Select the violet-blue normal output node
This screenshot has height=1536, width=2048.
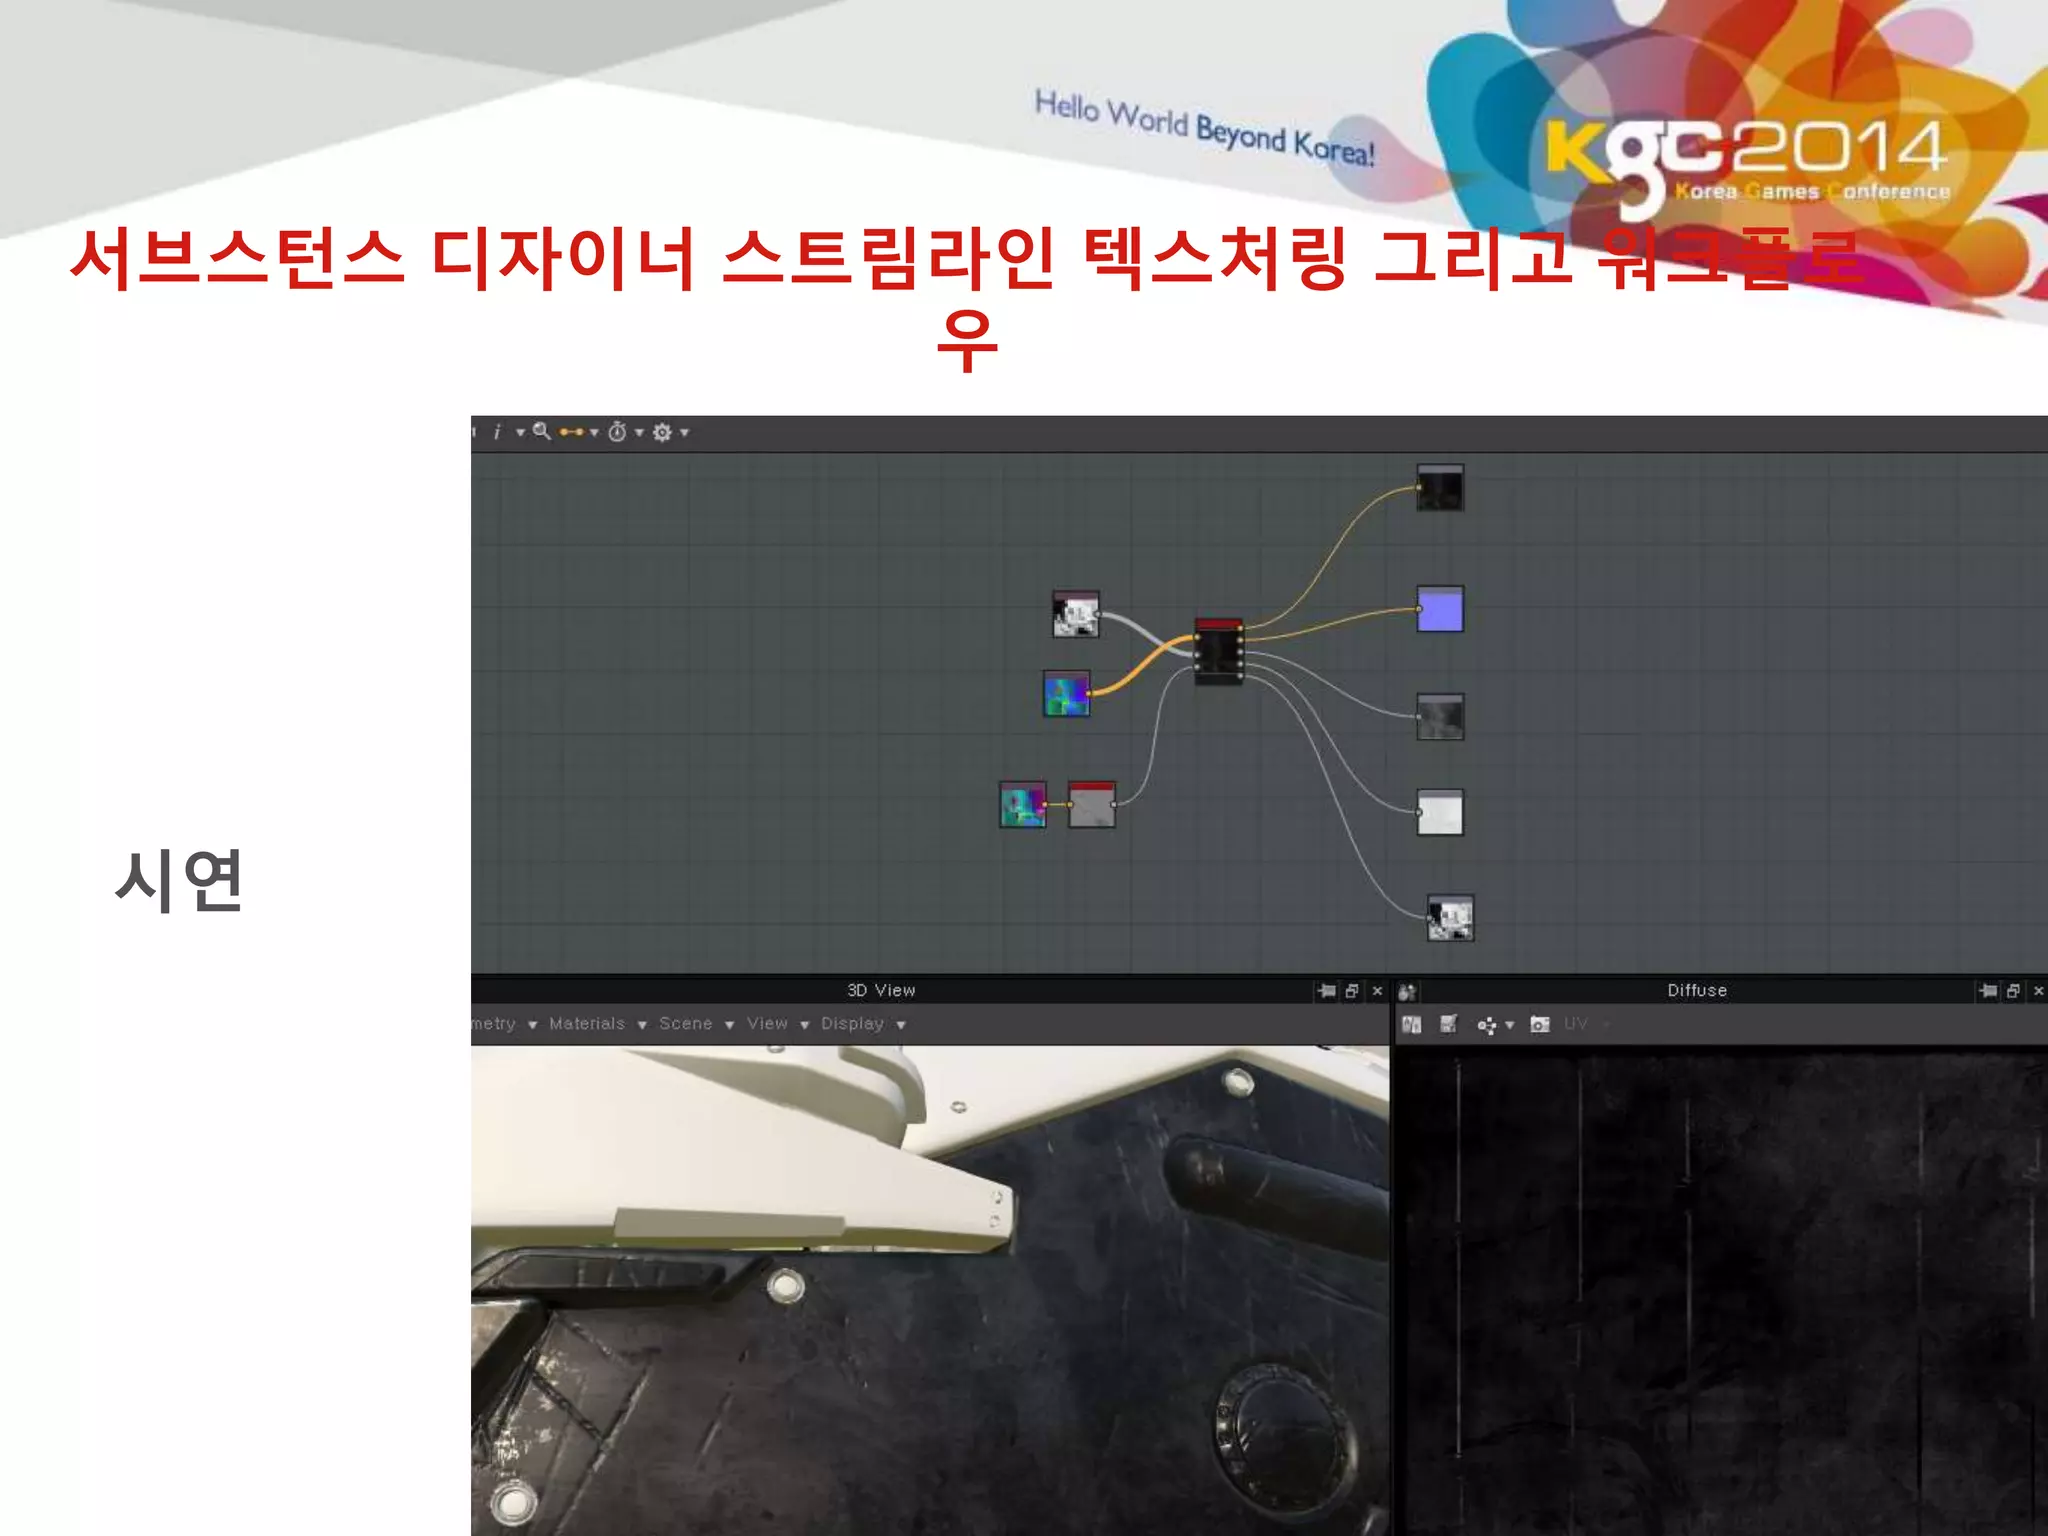pos(1441,609)
